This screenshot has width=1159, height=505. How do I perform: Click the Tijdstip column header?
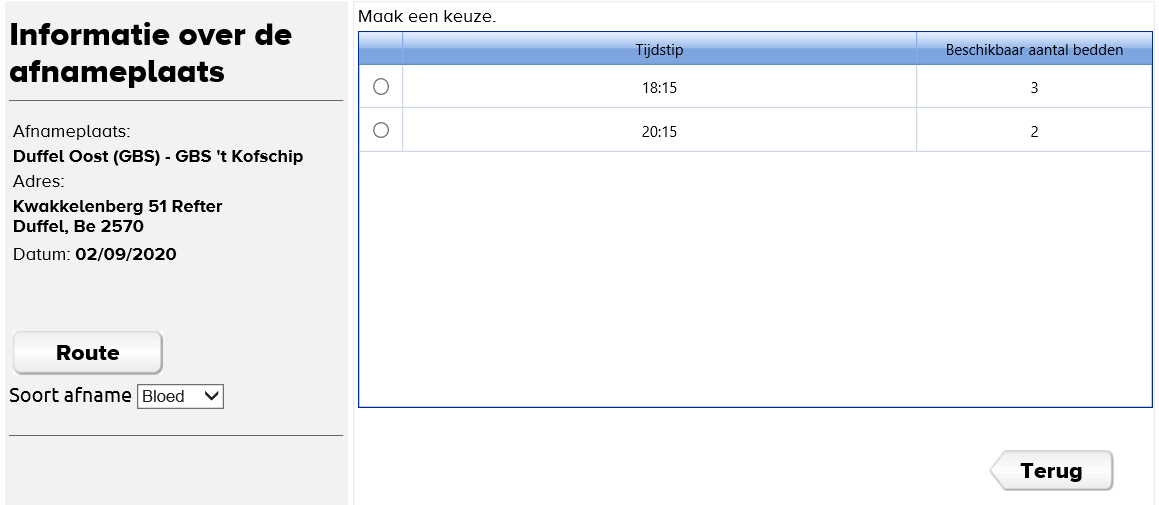pyautogui.click(x=659, y=49)
